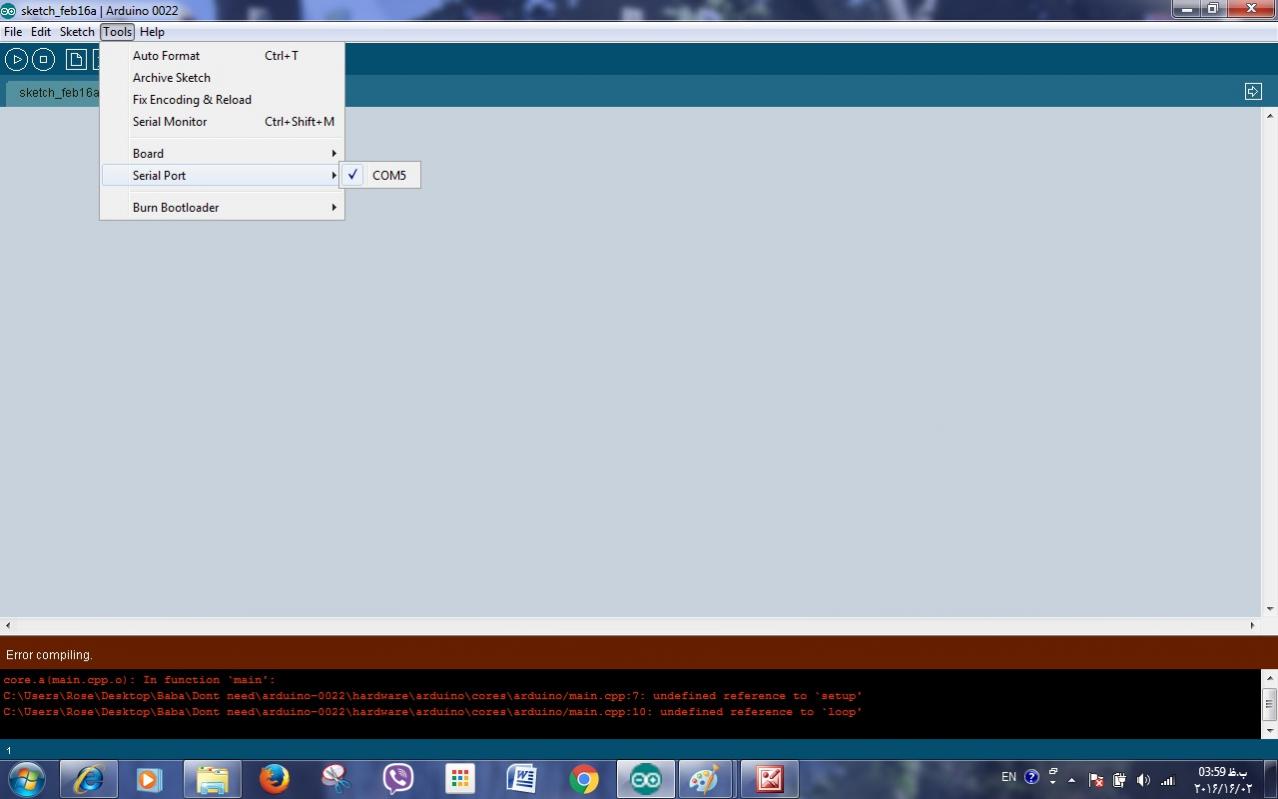Viewport: 1278px width, 799px height.
Task: Switch to Arduino in the taskbar
Action: pyautogui.click(x=645, y=779)
